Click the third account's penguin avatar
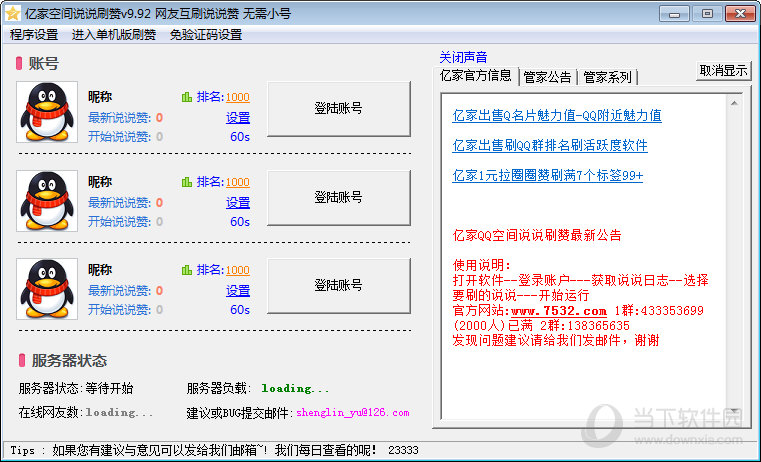The height and width of the screenshot is (462, 761). click(x=47, y=288)
